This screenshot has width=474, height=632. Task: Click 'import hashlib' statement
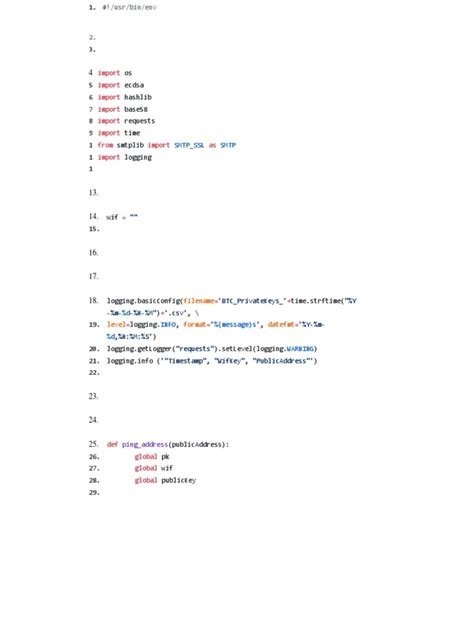(125, 97)
